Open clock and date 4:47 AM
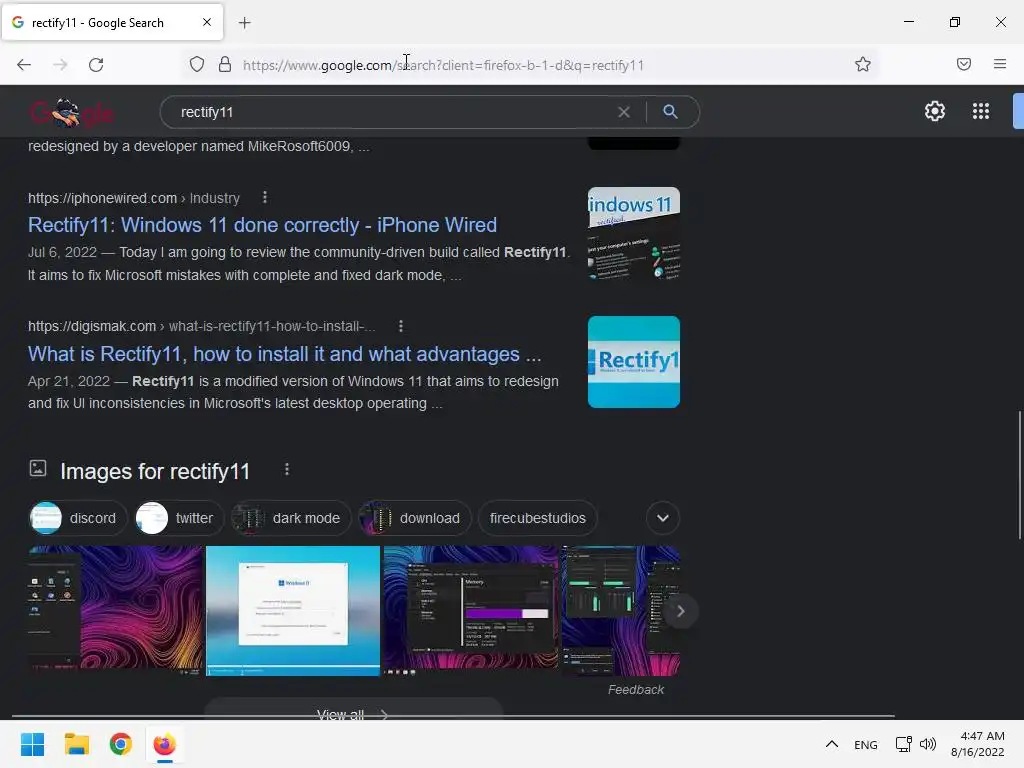Image resolution: width=1024 pixels, height=768 pixels. click(x=977, y=744)
